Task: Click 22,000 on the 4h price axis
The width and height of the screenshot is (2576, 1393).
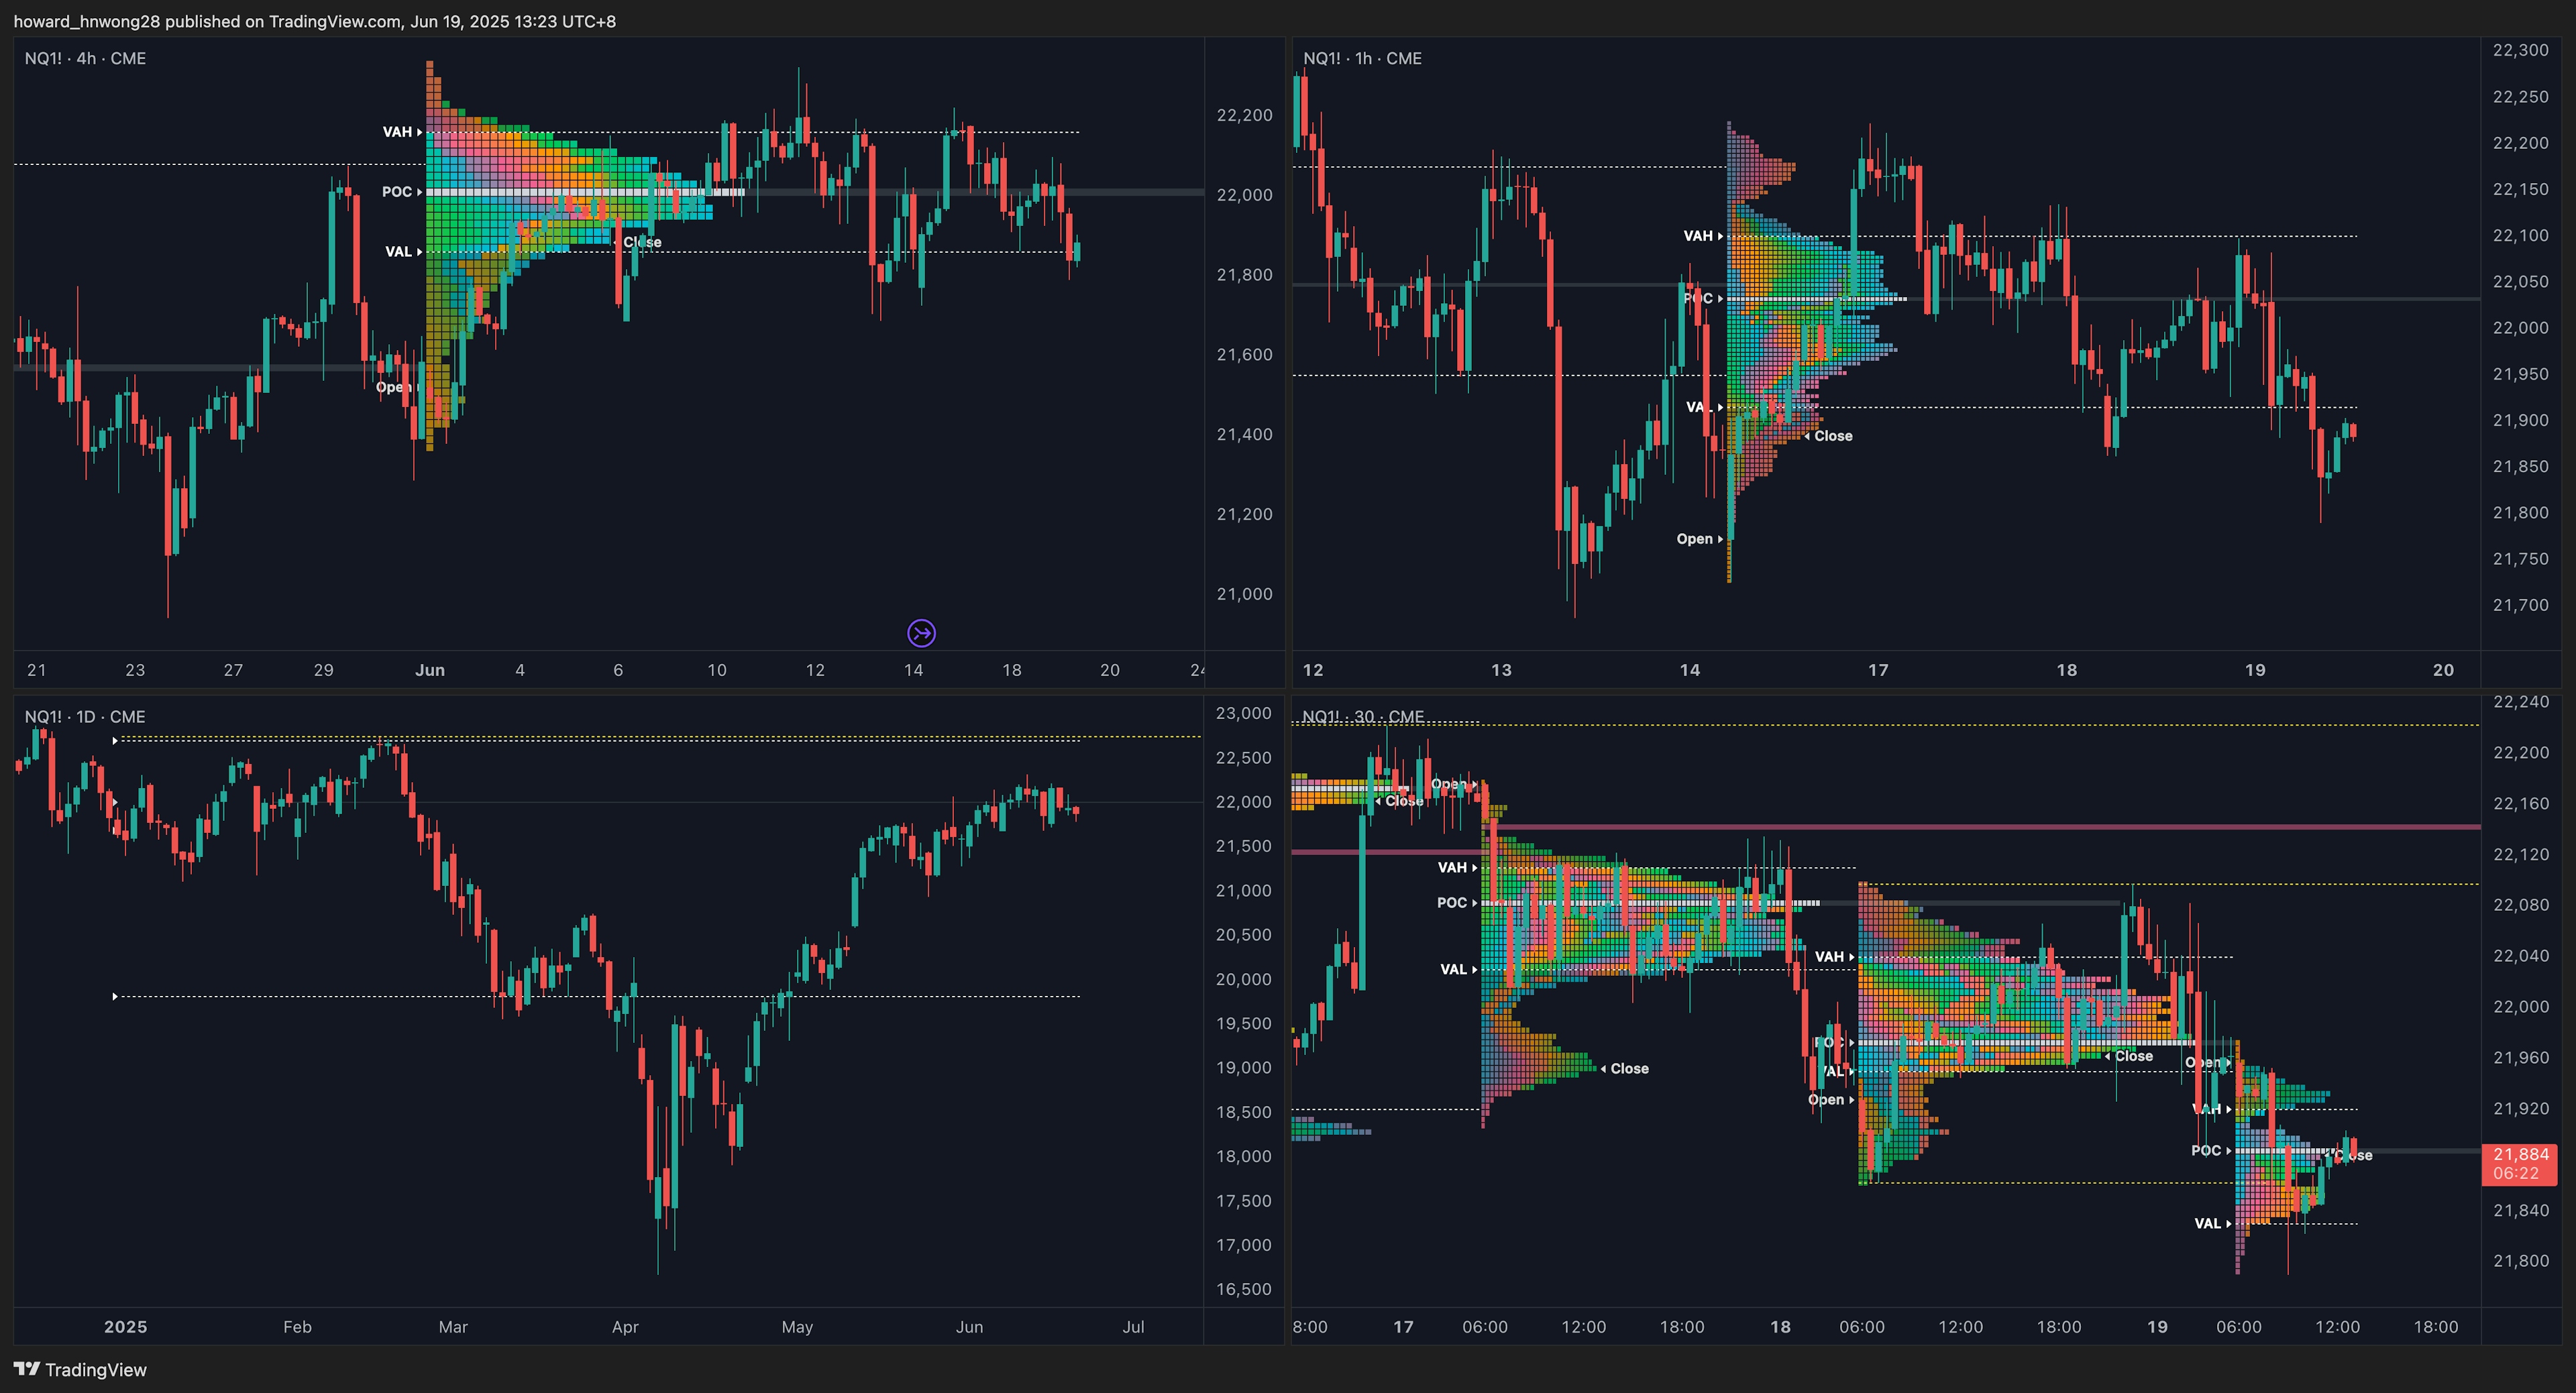Action: click(x=1244, y=195)
